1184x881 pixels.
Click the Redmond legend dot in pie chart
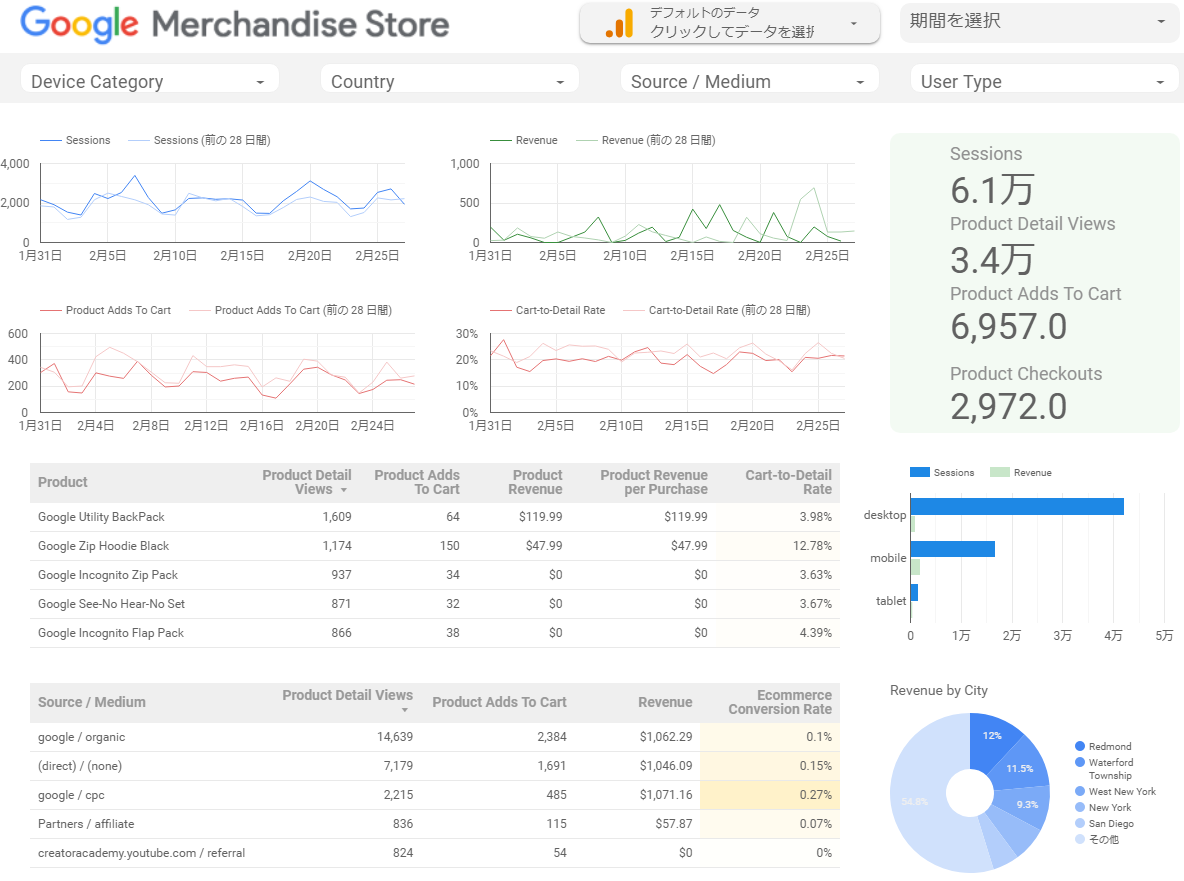(x=1080, y=746)
